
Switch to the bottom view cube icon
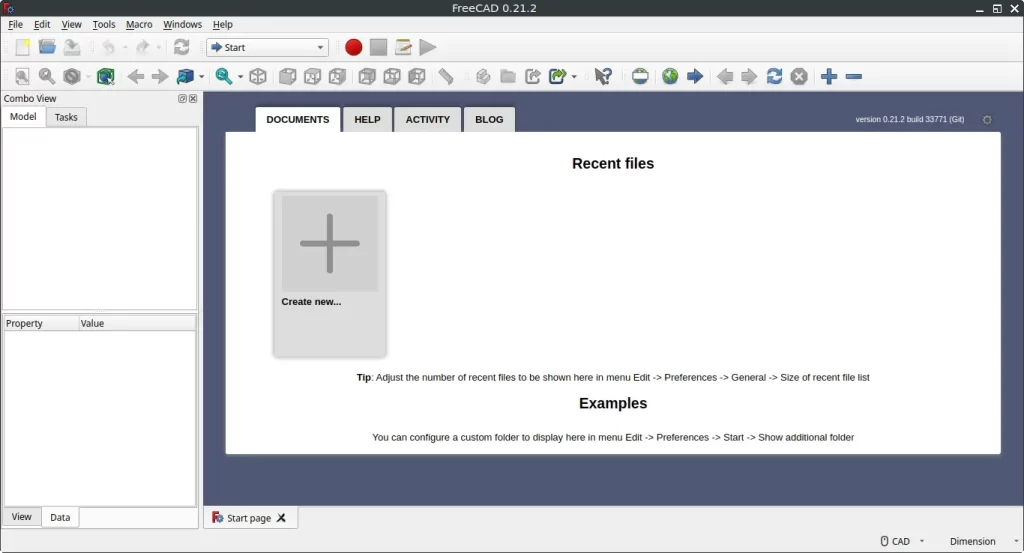coord(392,76)
